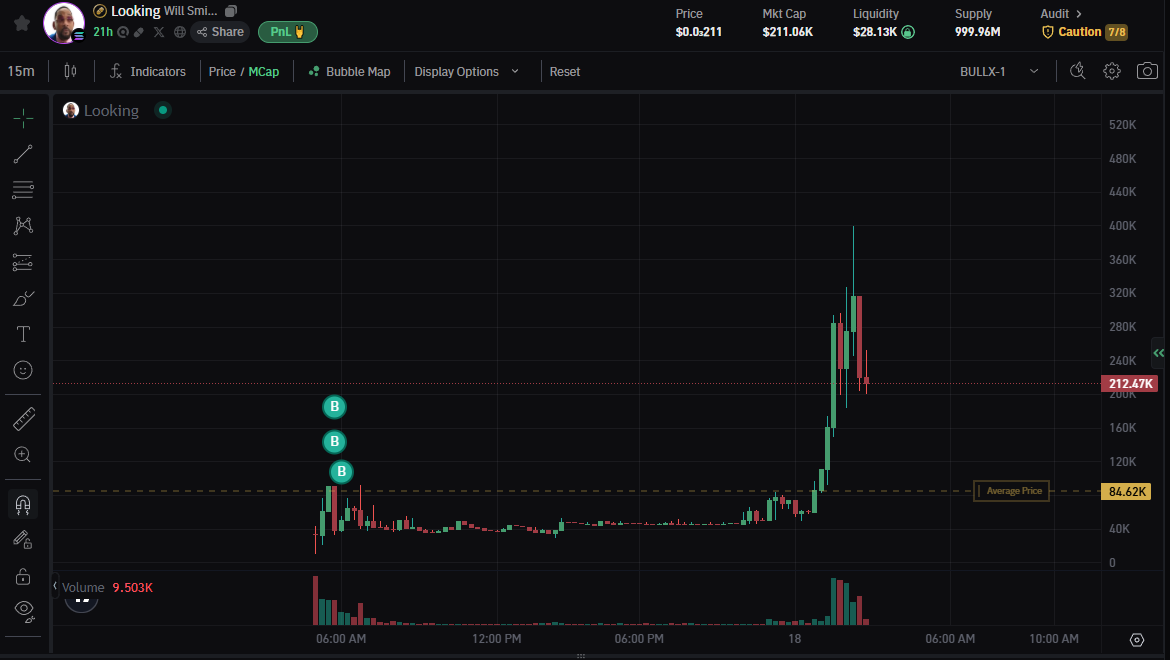Viewport: 1170px width, 660px height.
Task: Select the forecasting and measurement tool
Action: tap(23, 262)
